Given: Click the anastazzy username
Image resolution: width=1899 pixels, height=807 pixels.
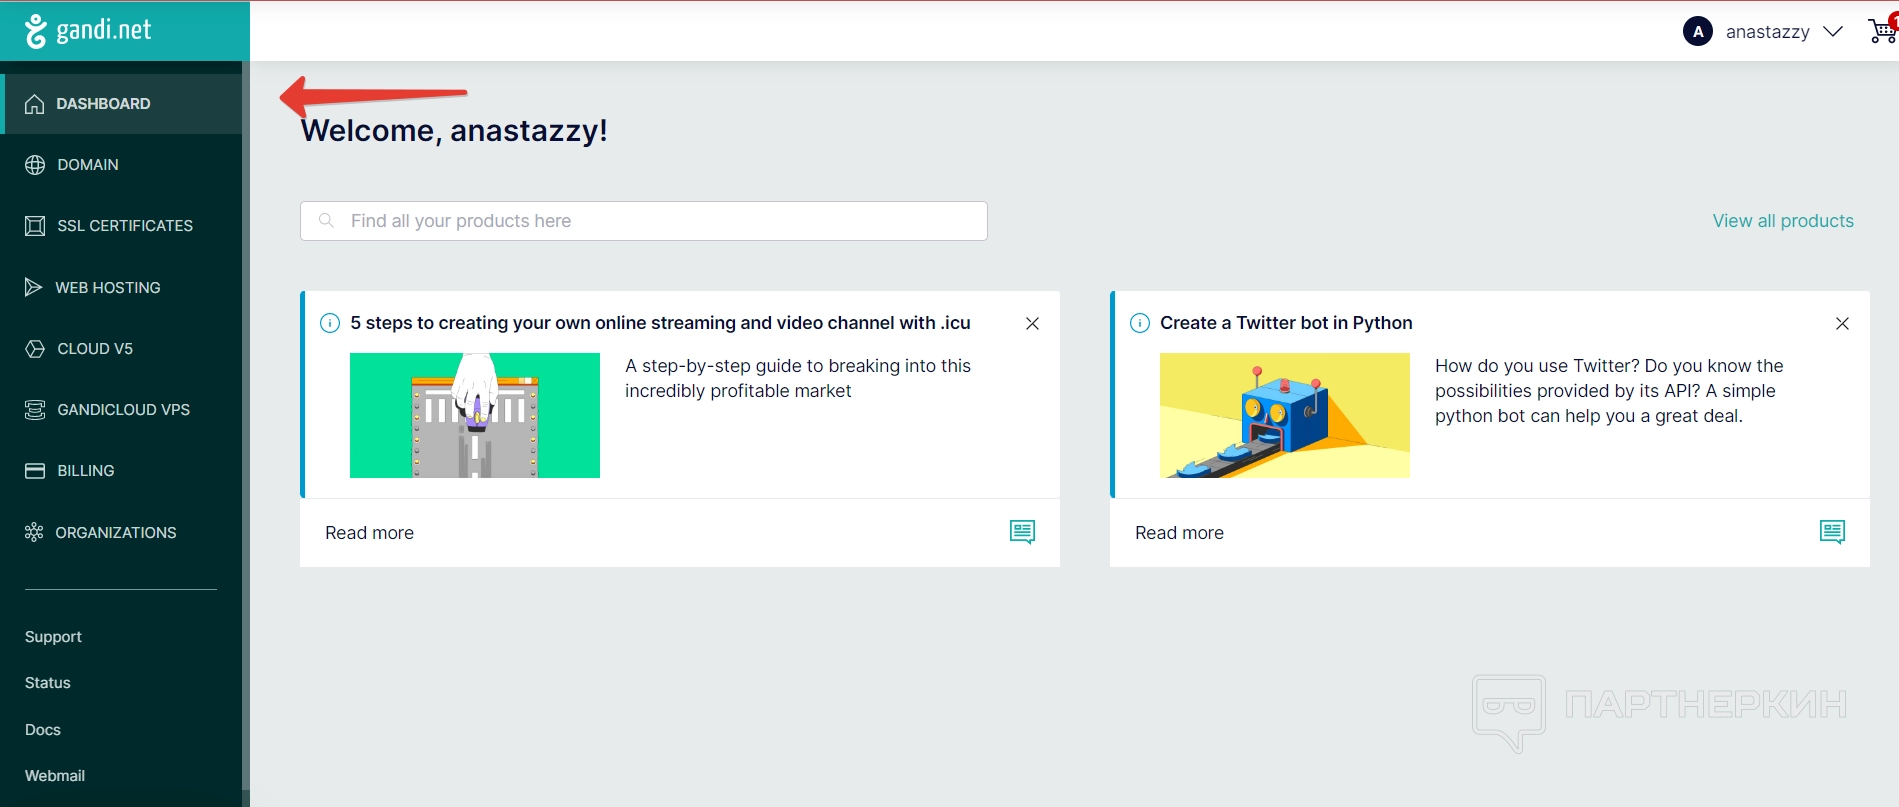Looking at the screenshot, I should [1767, 32].
